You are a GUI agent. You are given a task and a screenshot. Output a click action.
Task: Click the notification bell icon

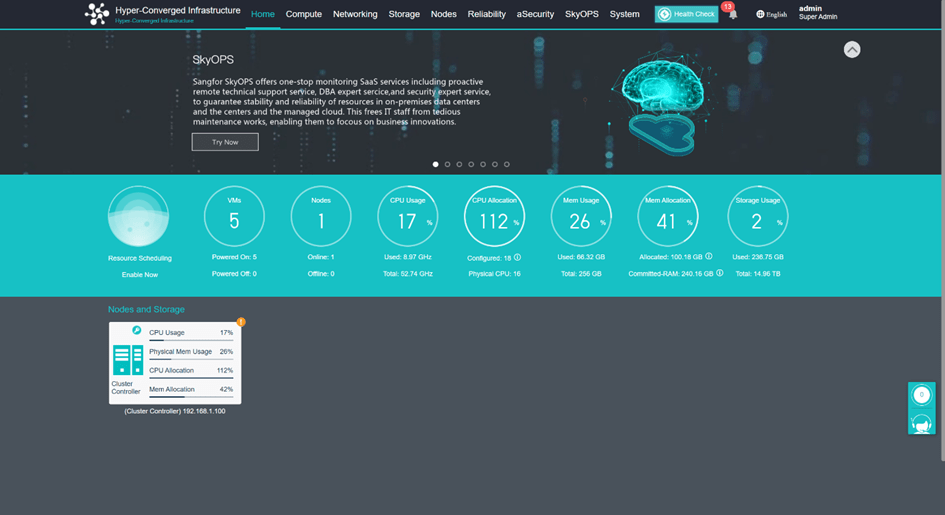click(x=733, y=15)
